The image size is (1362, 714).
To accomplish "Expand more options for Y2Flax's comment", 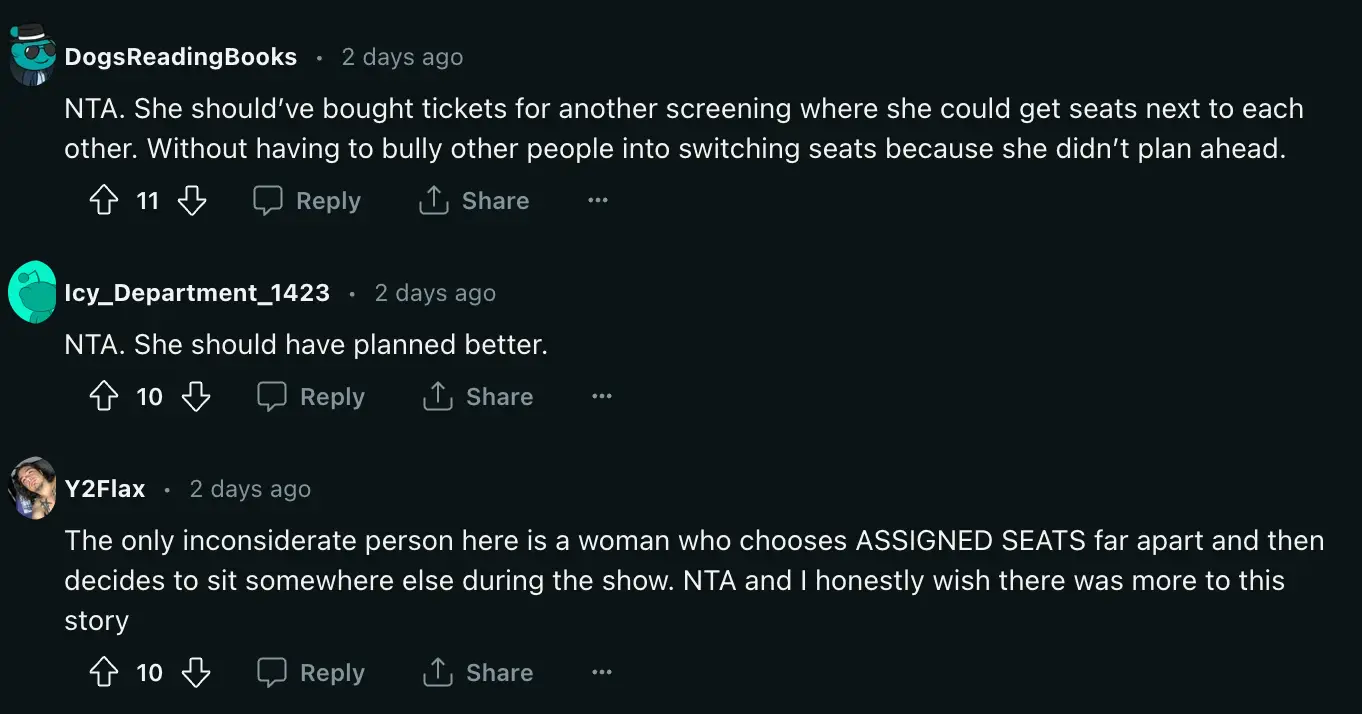I will coord(601,672).
